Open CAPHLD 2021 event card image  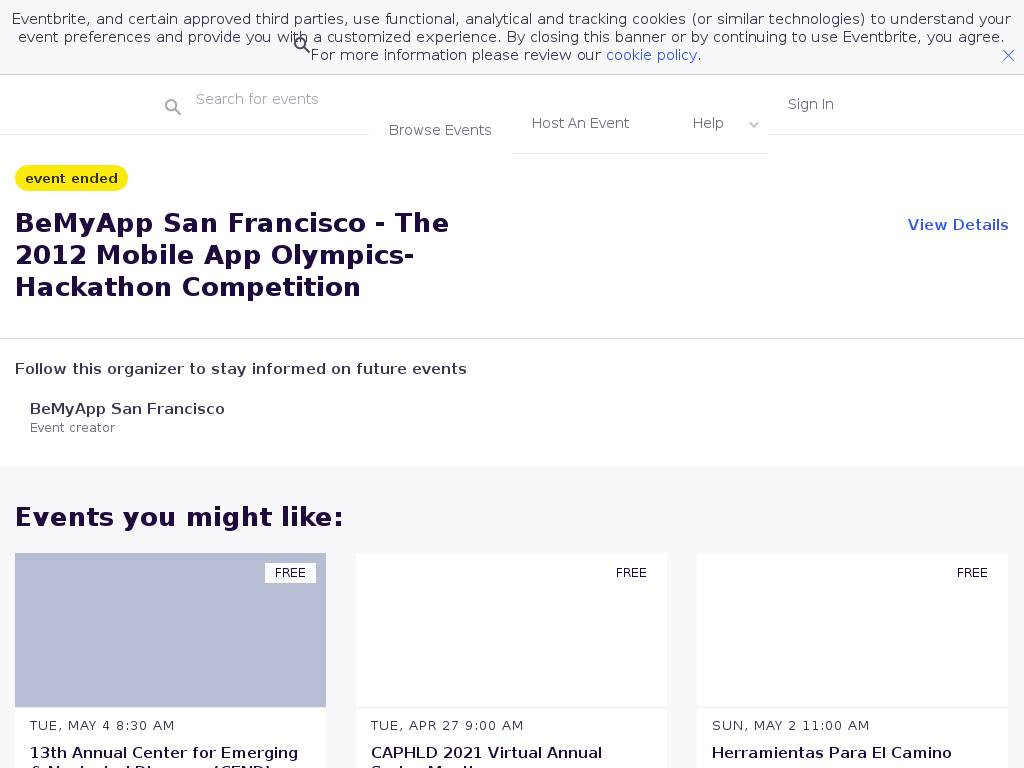tap(511, 630)
